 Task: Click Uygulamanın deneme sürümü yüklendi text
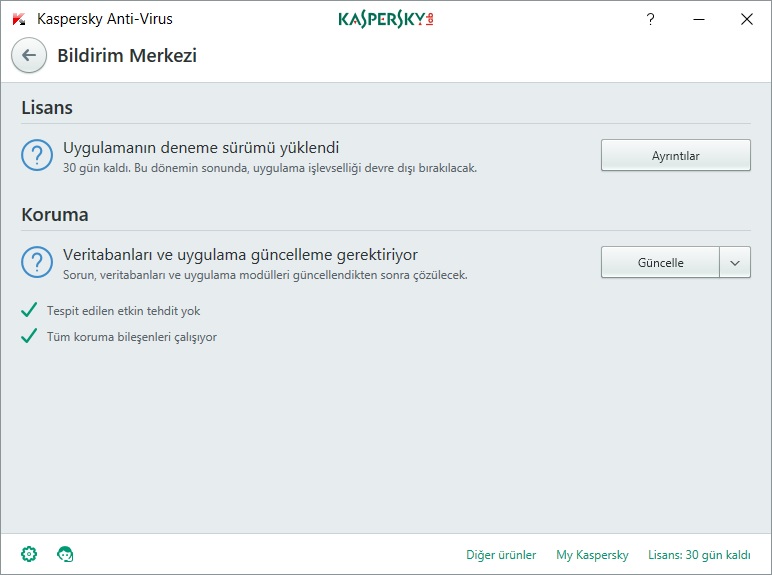pos(201,148)
